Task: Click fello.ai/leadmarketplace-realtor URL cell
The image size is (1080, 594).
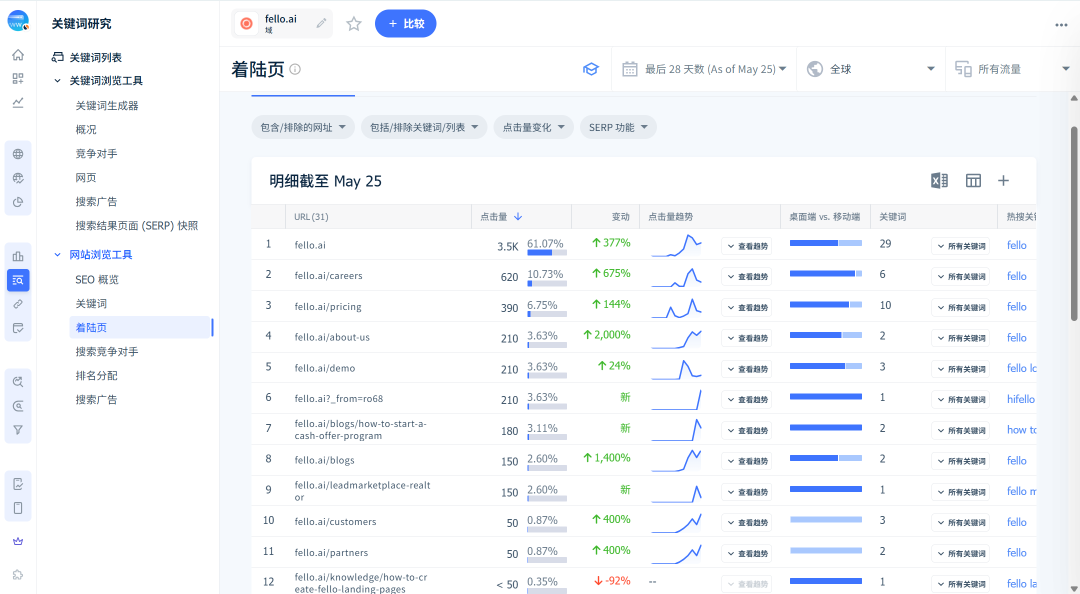Action: click(362, 491)
